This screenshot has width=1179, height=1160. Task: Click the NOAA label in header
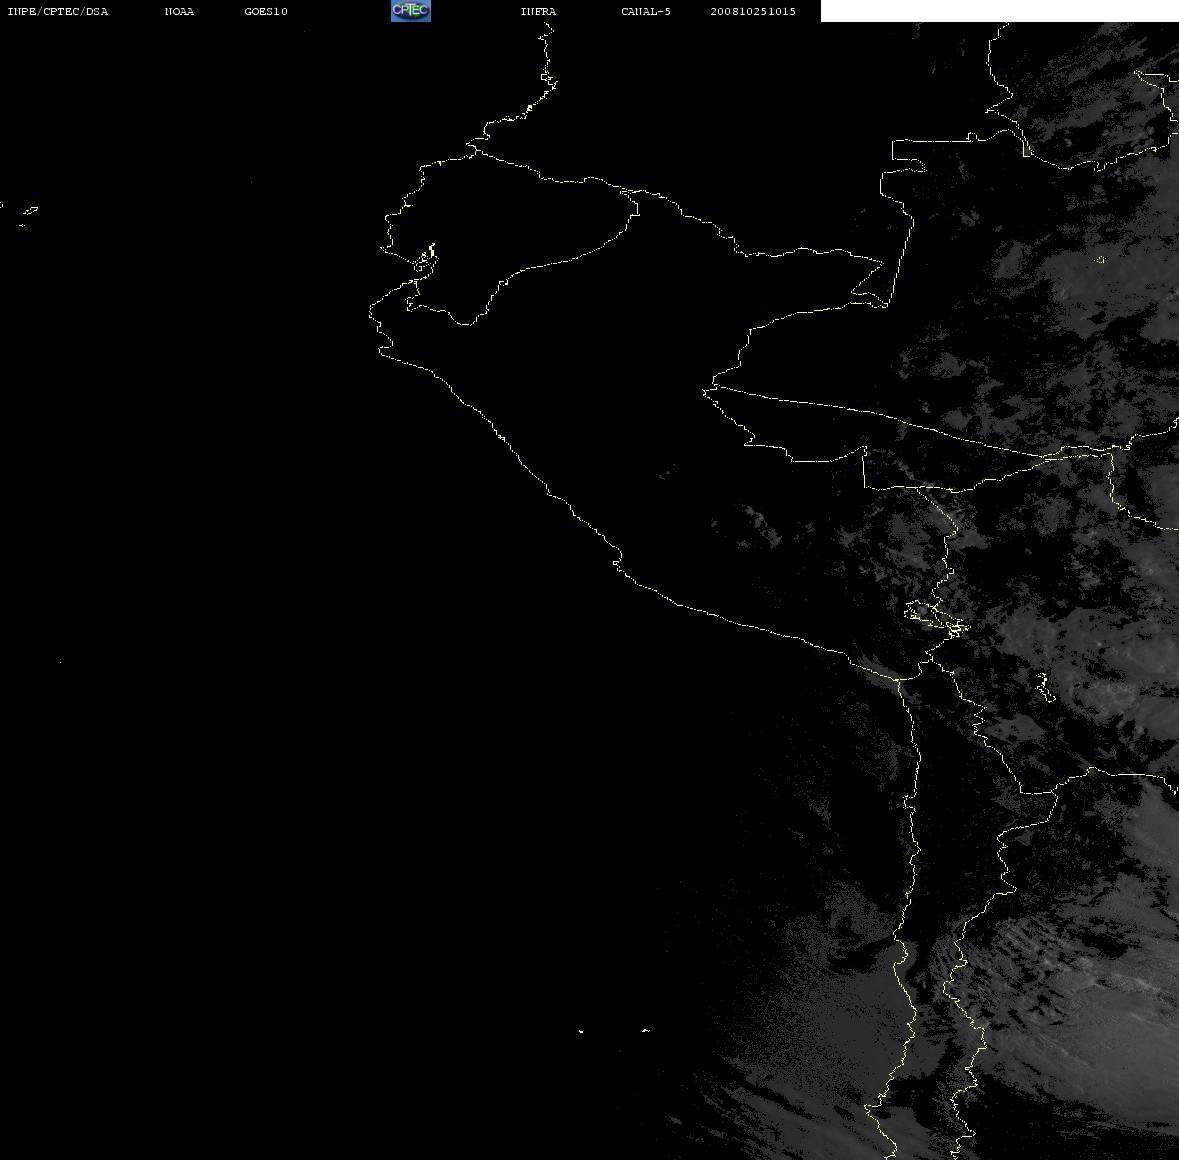(179, 11)
